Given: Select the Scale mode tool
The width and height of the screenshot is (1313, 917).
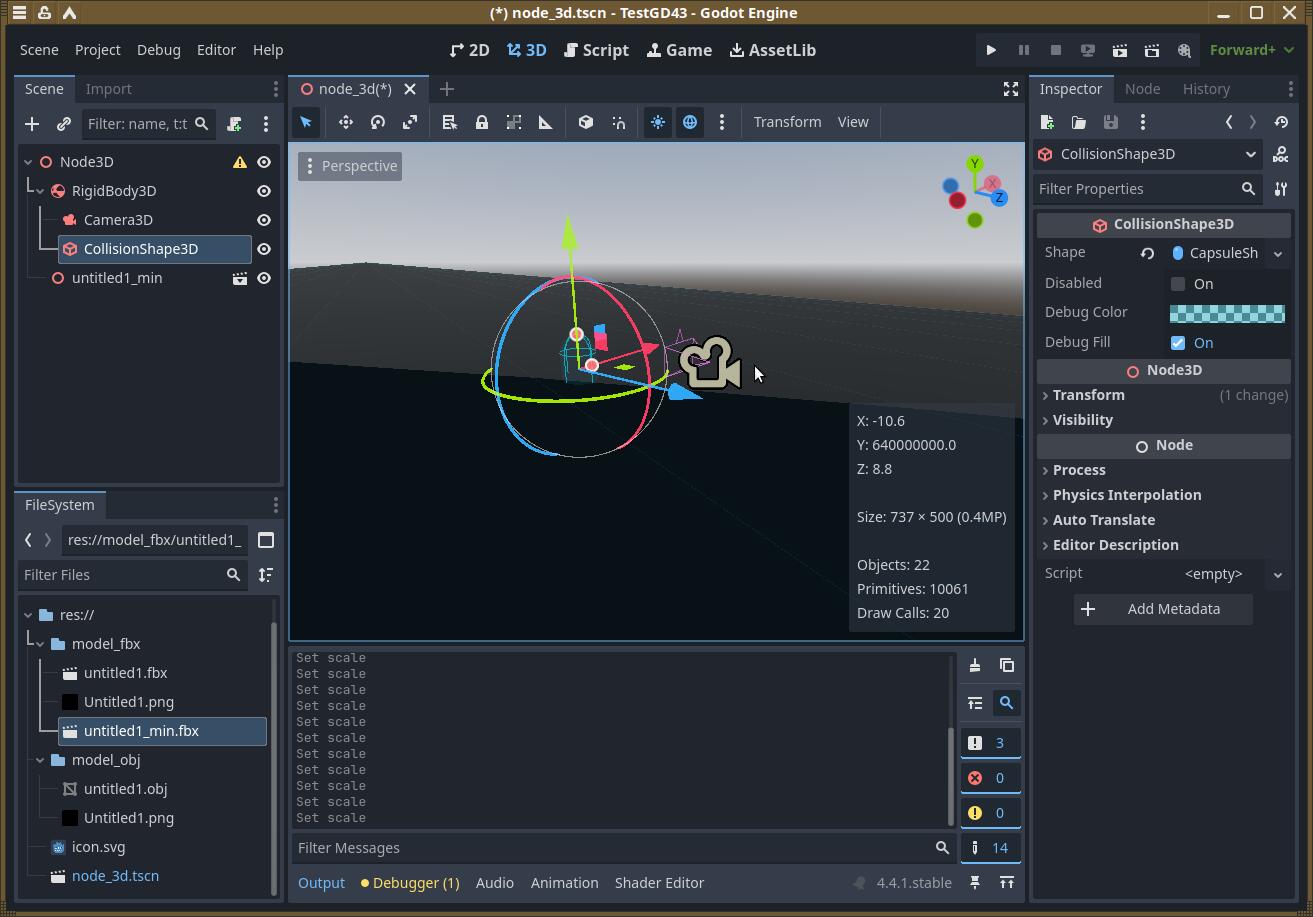Looking at the screenshot, I should click(410, 122).
